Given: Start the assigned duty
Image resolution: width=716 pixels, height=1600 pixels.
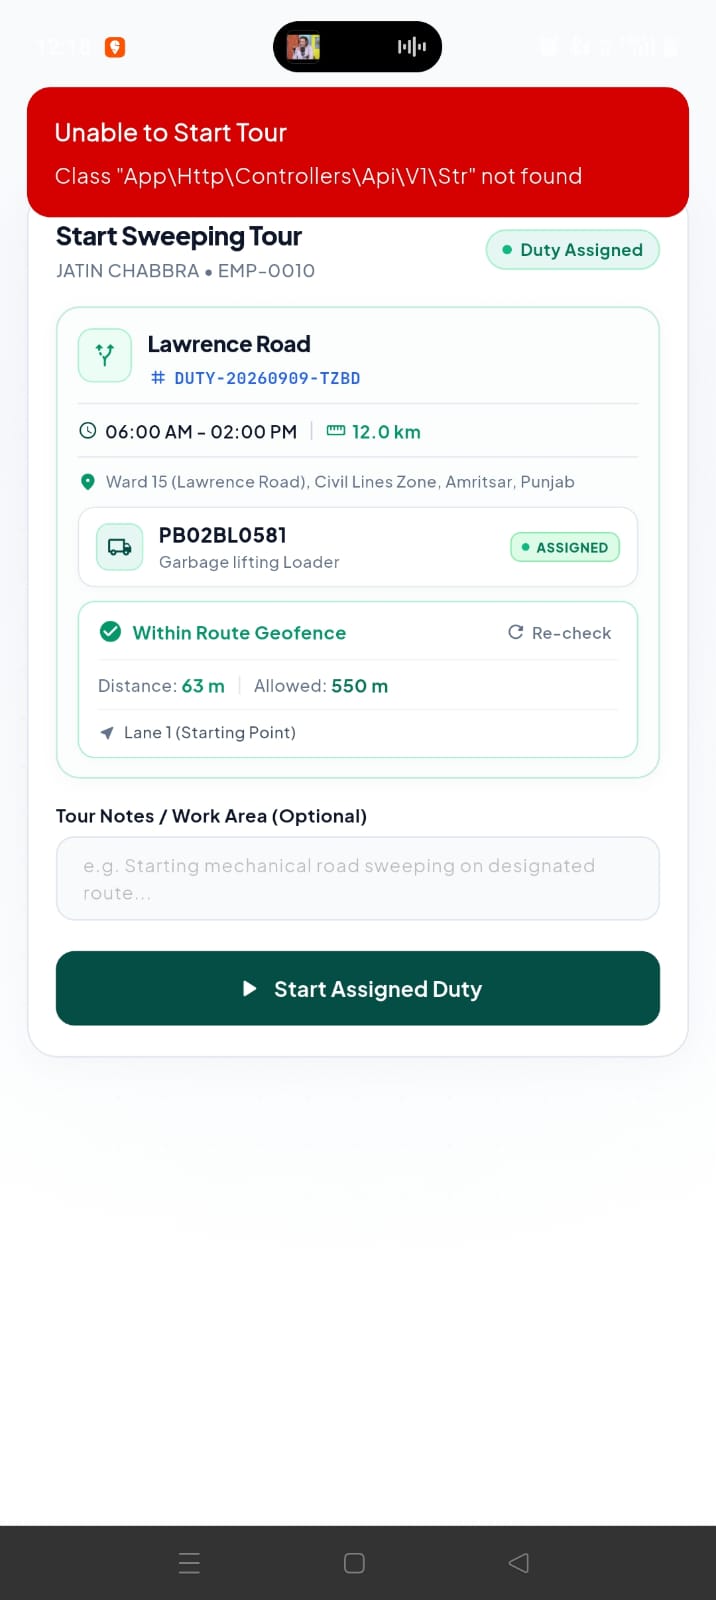Looking at the screenshot, I should [x=358, y=988].
